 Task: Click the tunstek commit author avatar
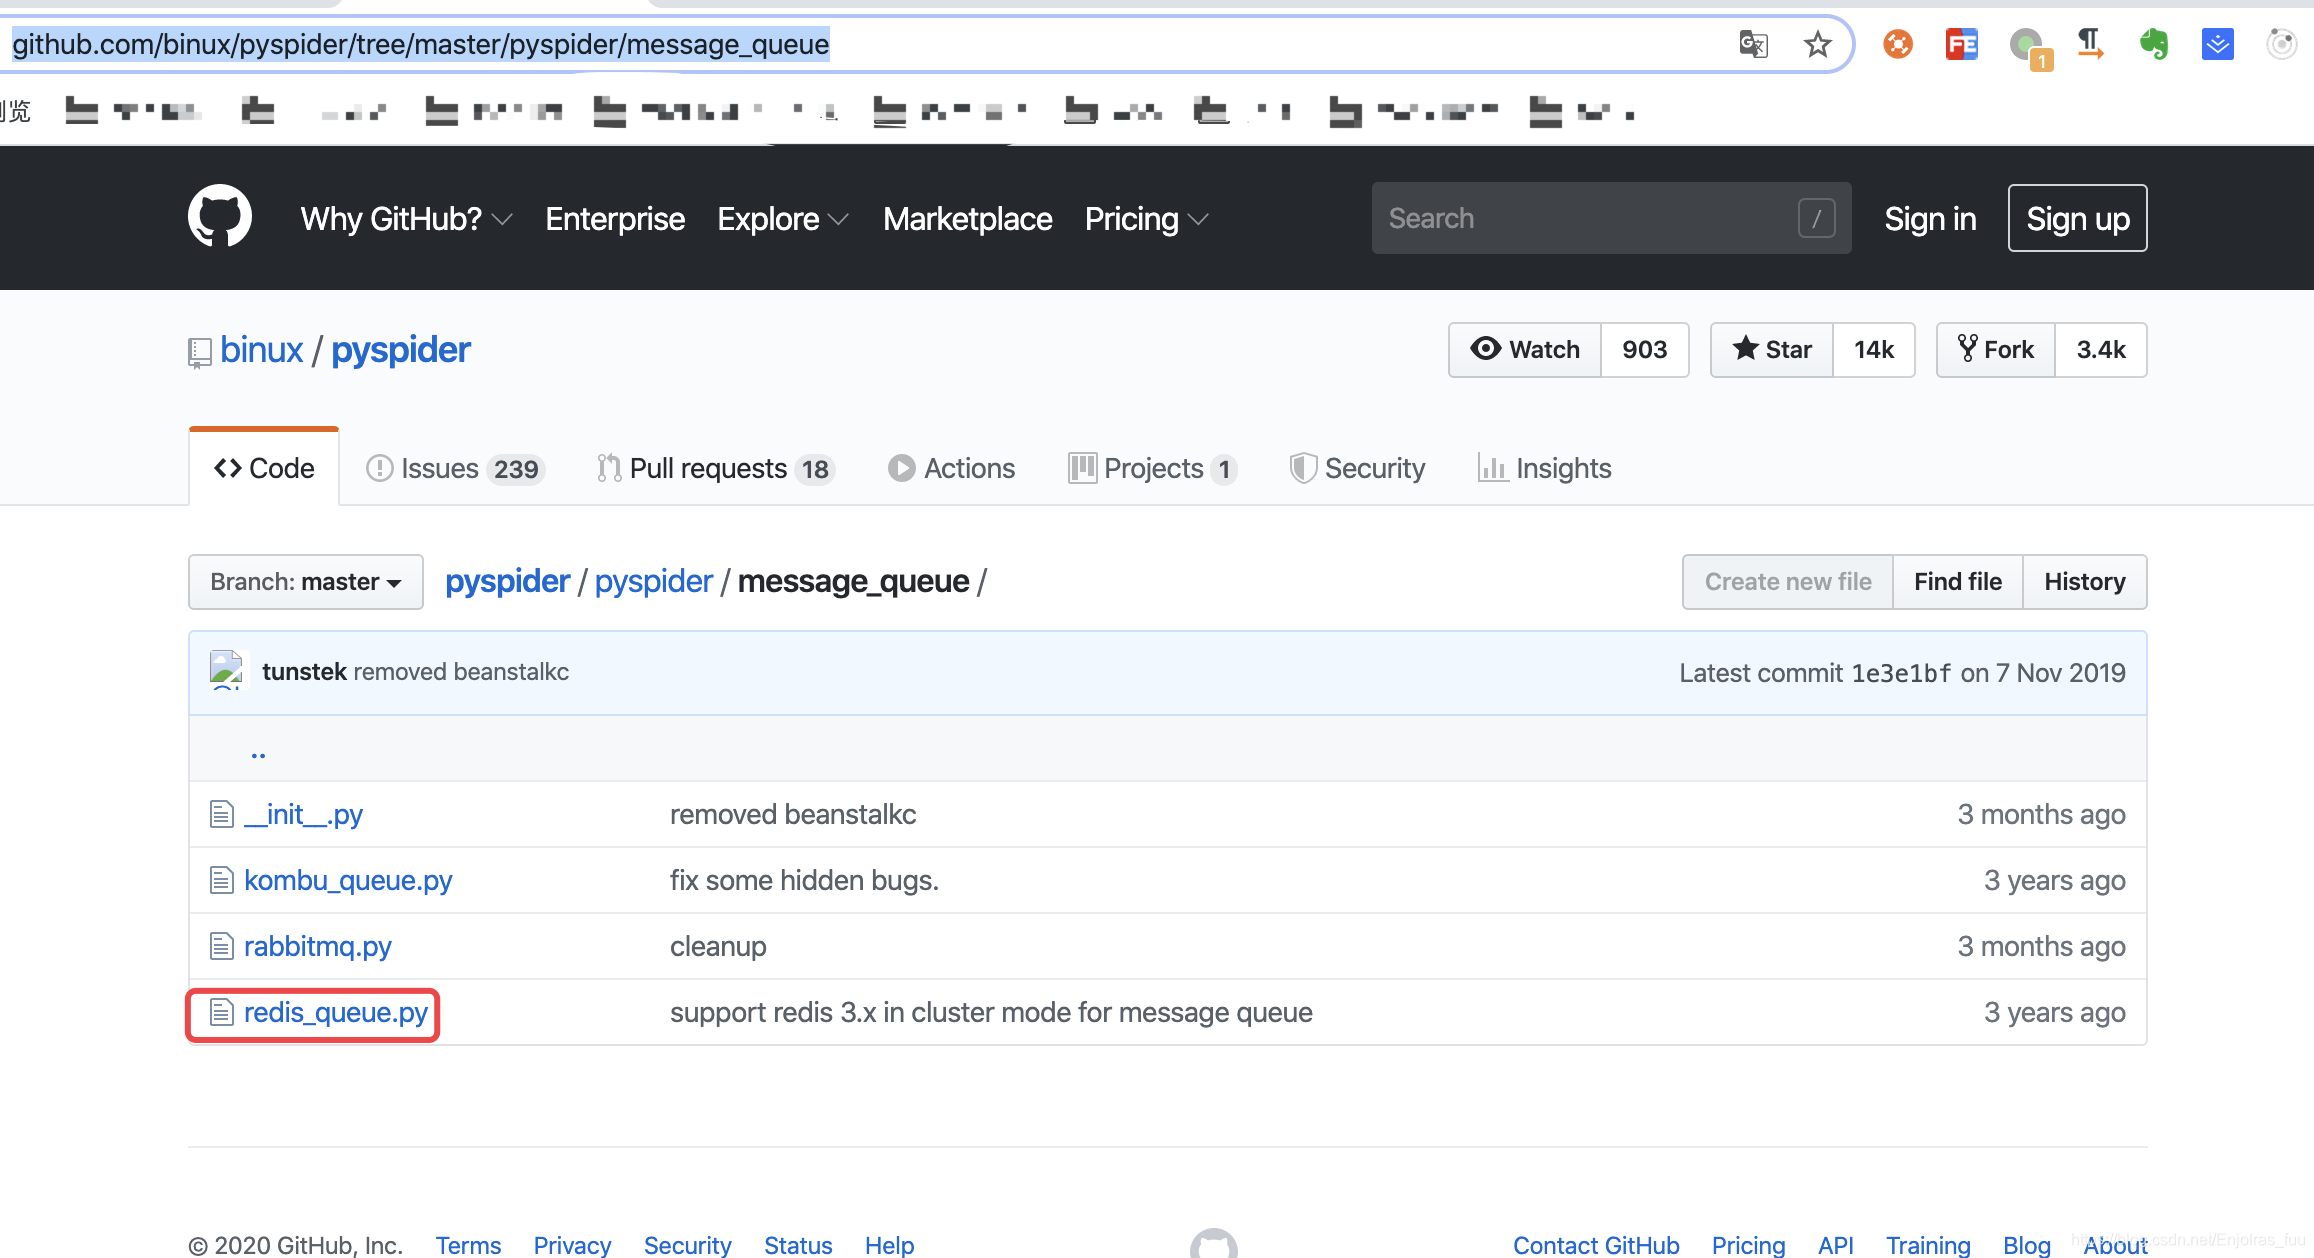pos(227,670)
